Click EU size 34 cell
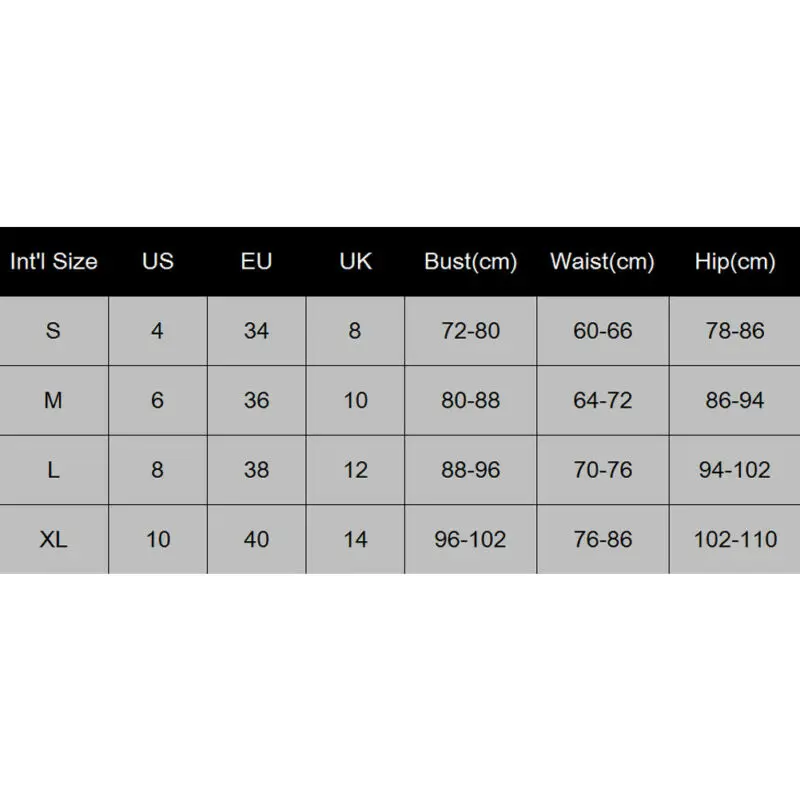 [256, 331]
